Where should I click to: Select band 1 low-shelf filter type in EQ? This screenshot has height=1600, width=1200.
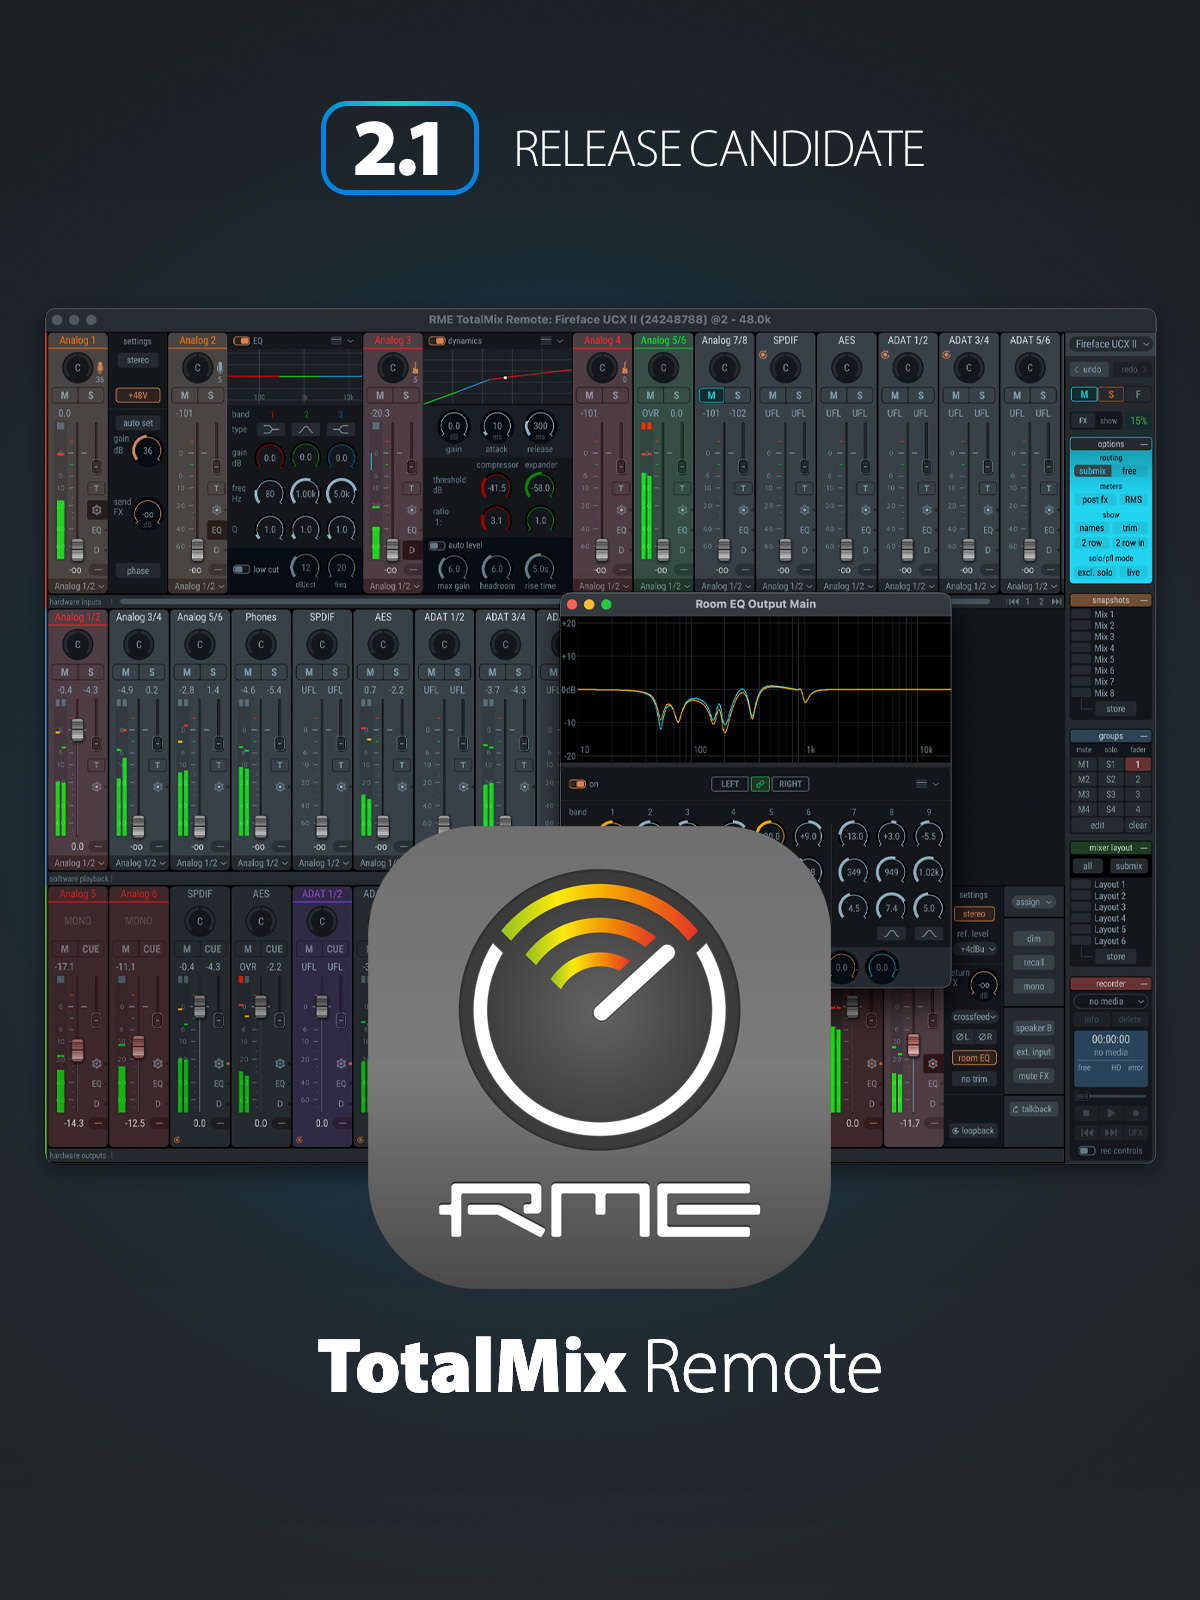[x=271, y=429]
